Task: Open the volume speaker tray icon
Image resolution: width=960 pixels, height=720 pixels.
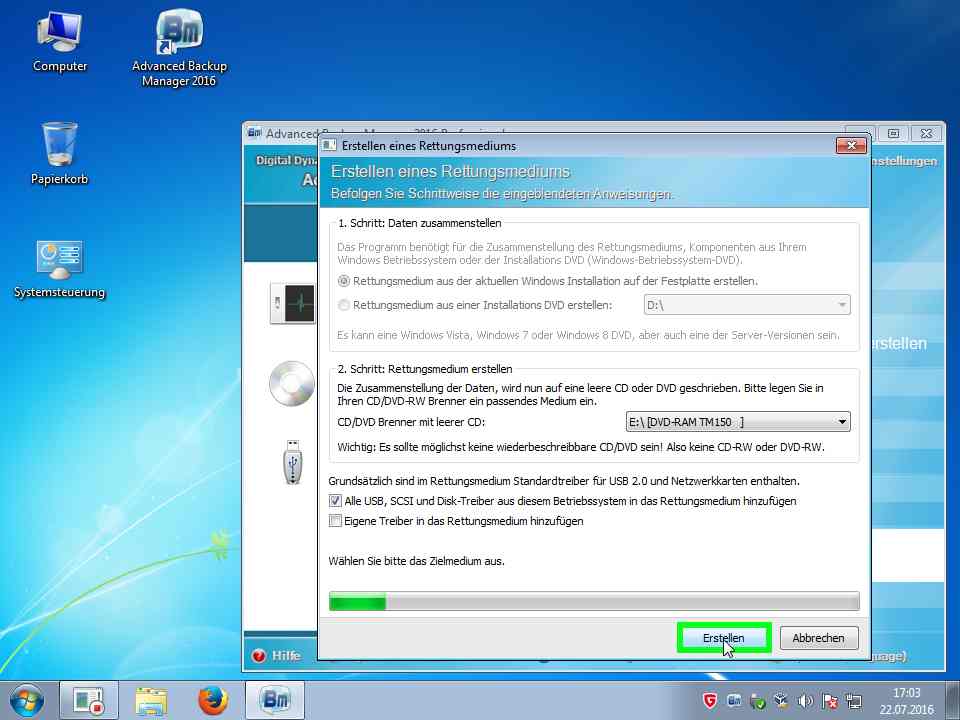Action: 805,700
